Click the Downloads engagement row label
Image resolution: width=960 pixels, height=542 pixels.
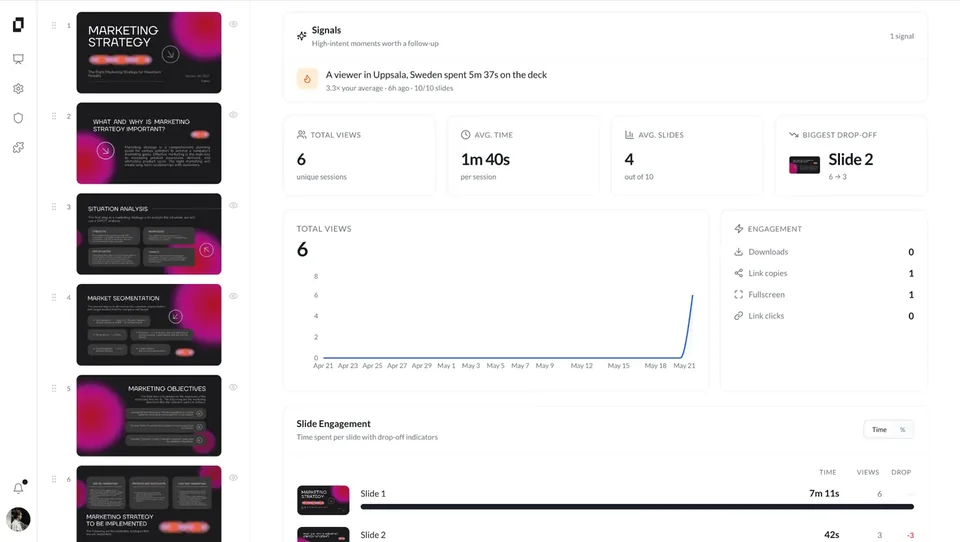point(768,252)
